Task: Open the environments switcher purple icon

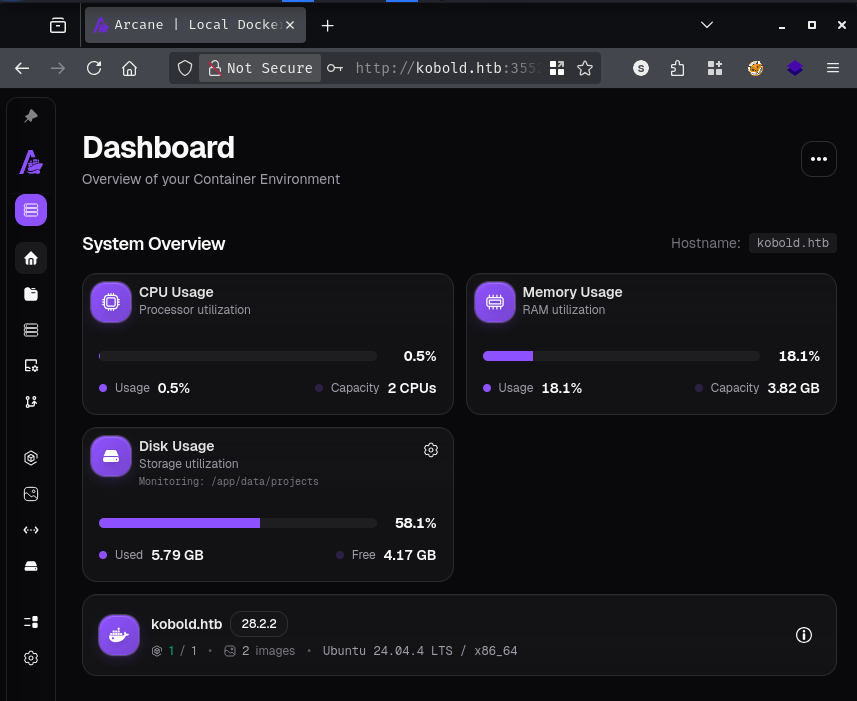Action: 31,210
